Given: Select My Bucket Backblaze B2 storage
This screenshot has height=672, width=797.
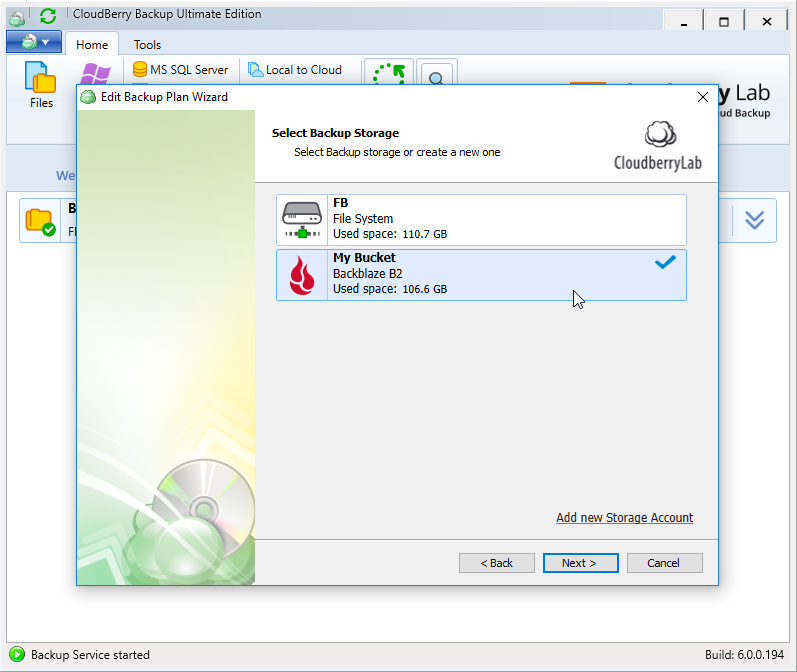Looking at the screenshot, I should [481, 275].
